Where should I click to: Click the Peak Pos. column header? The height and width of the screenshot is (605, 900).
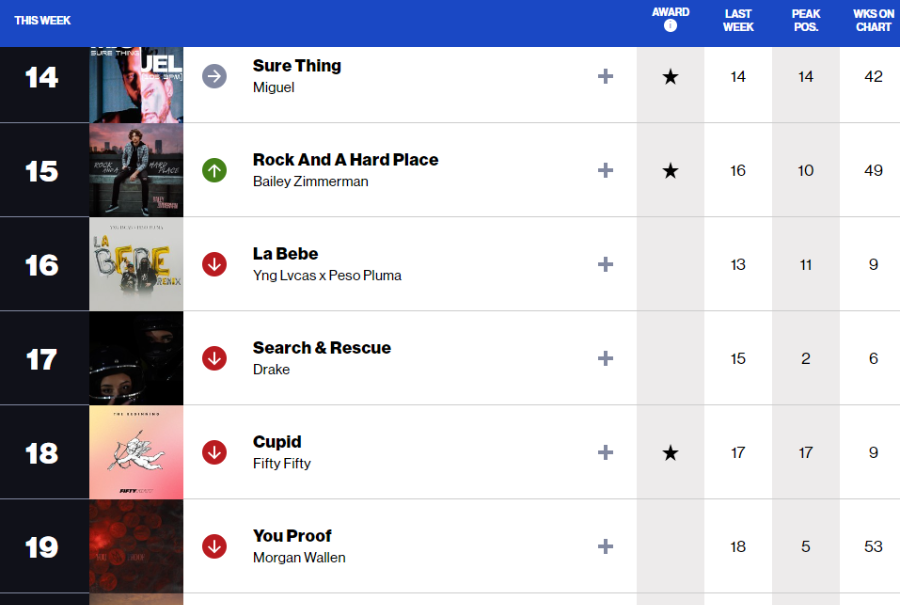pos(805,20)
